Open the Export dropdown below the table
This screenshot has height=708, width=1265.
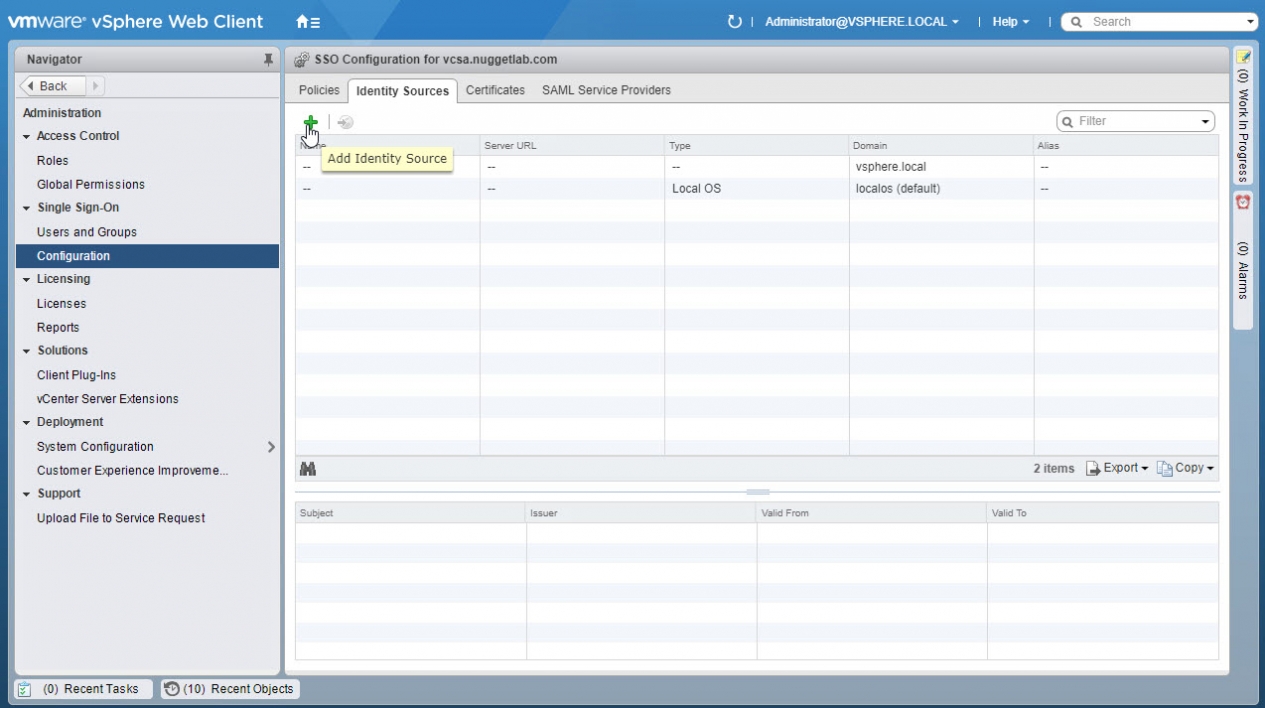click(1118, 468)
